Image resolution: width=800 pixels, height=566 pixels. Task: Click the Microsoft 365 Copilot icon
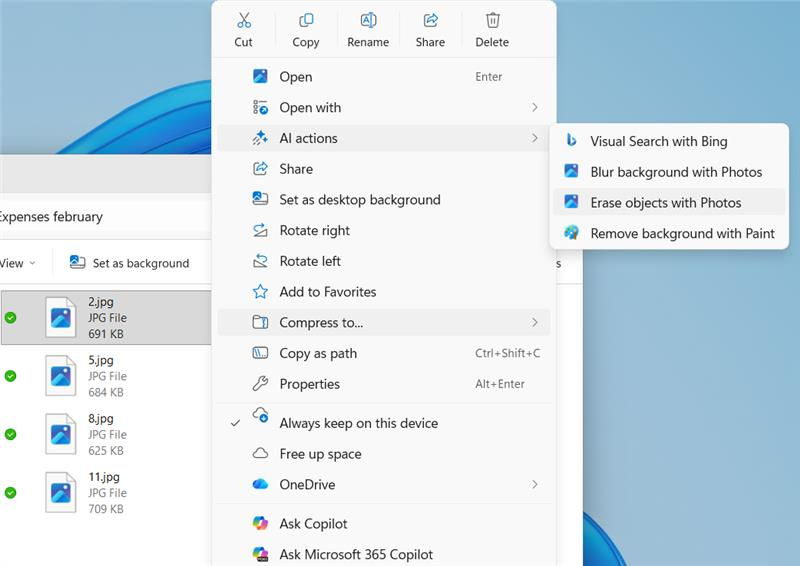point(260,554)
